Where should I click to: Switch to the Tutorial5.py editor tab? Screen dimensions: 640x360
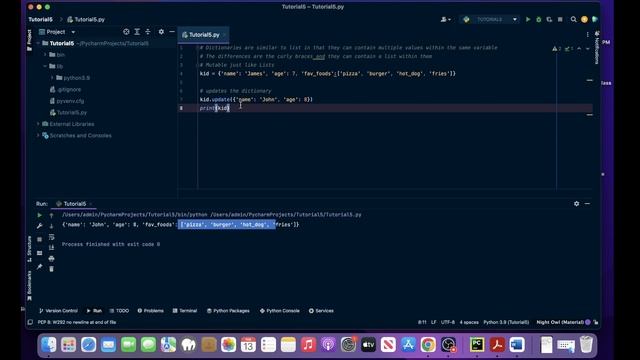[x=203, y=35]
